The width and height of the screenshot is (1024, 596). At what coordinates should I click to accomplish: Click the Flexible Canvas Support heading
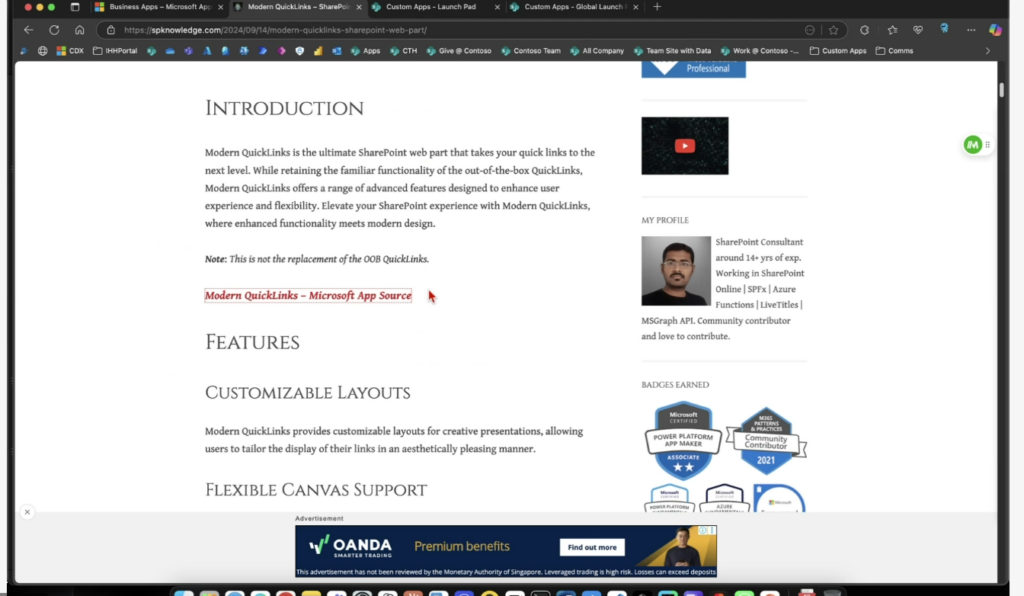coord(316,490)
